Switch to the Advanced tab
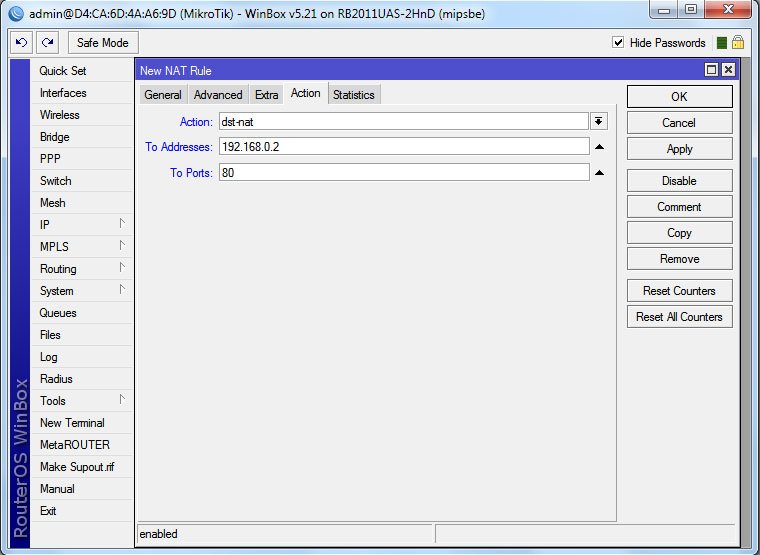The height and width of the screenshot is (555, 760). point(218,95)
